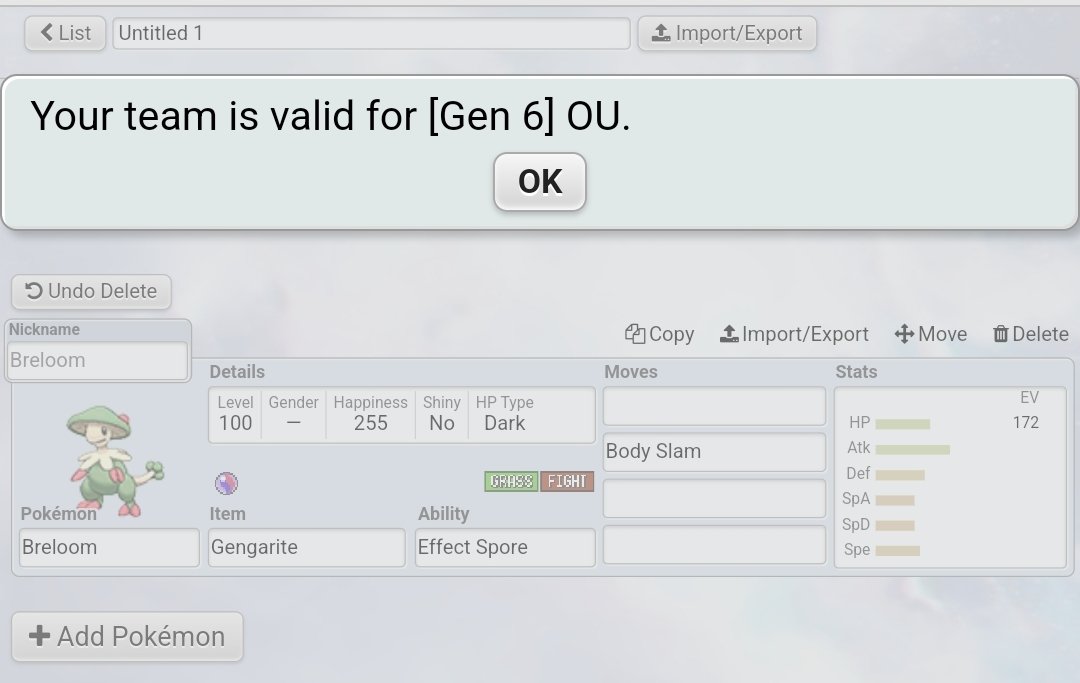The image size is (1080, 683).
Task: Go back to the team List
Action: point(65,33)
